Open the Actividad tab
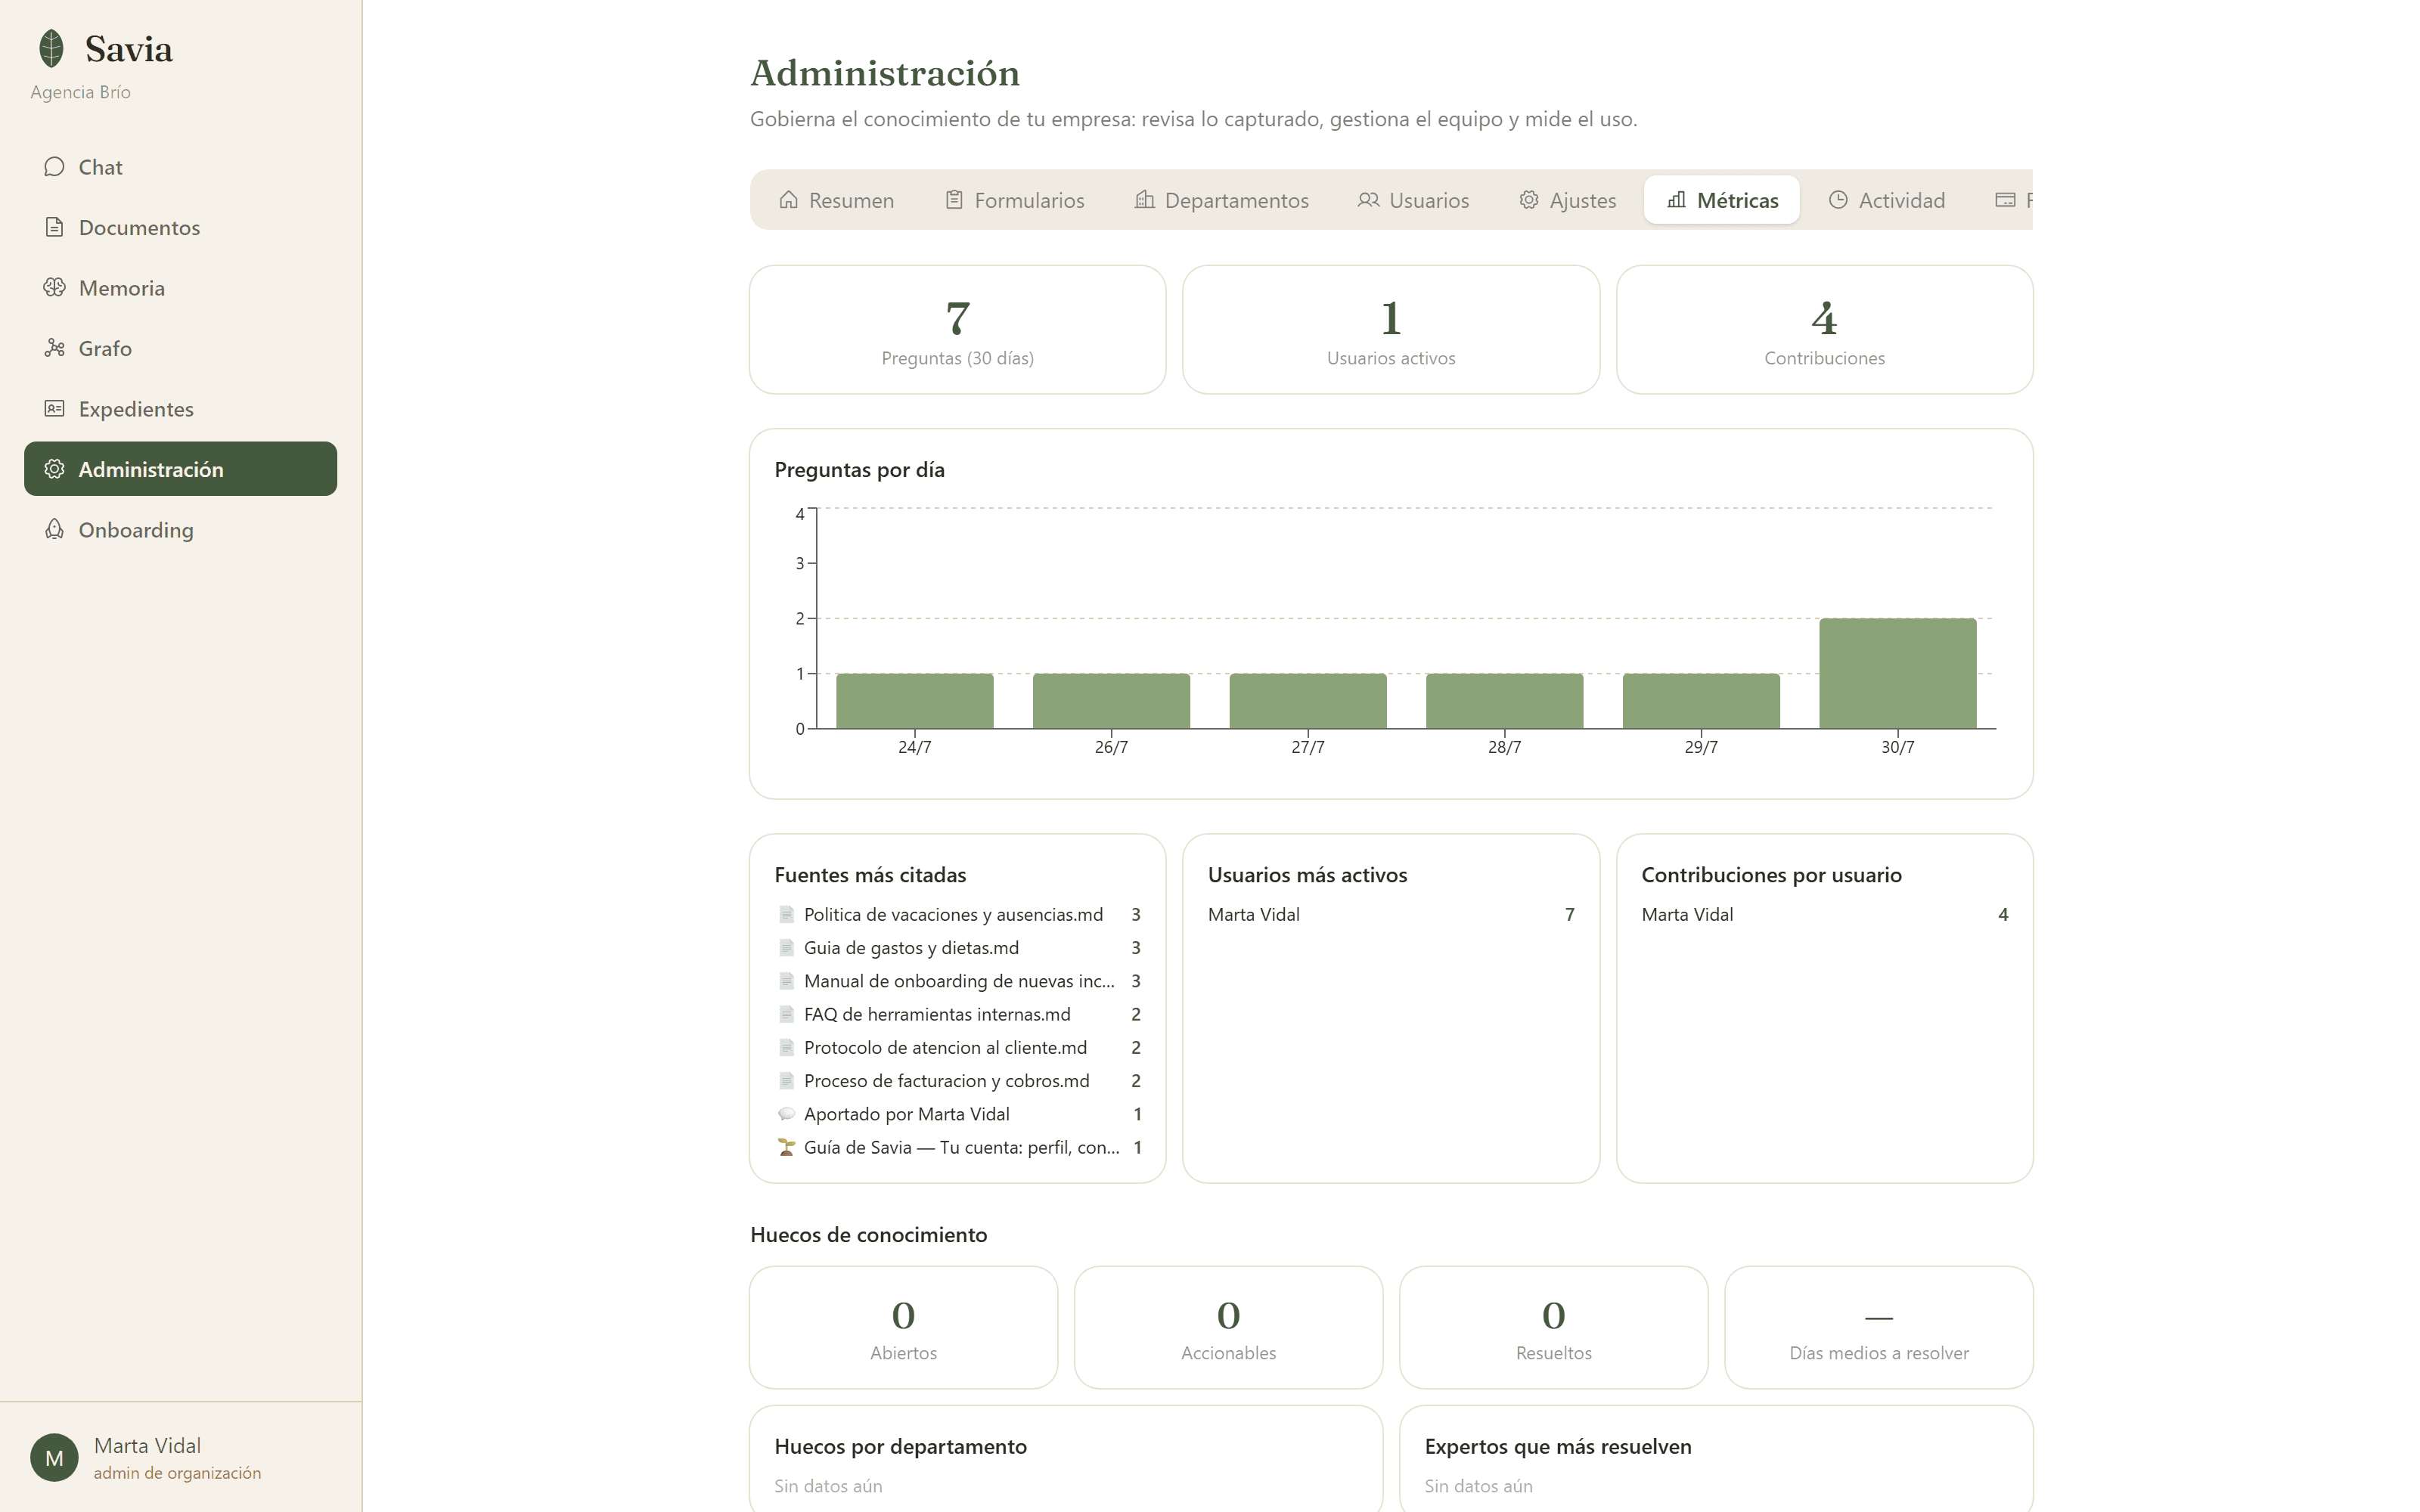The width and height of the screenshot is (2420, 1512). coord(1886,200)
